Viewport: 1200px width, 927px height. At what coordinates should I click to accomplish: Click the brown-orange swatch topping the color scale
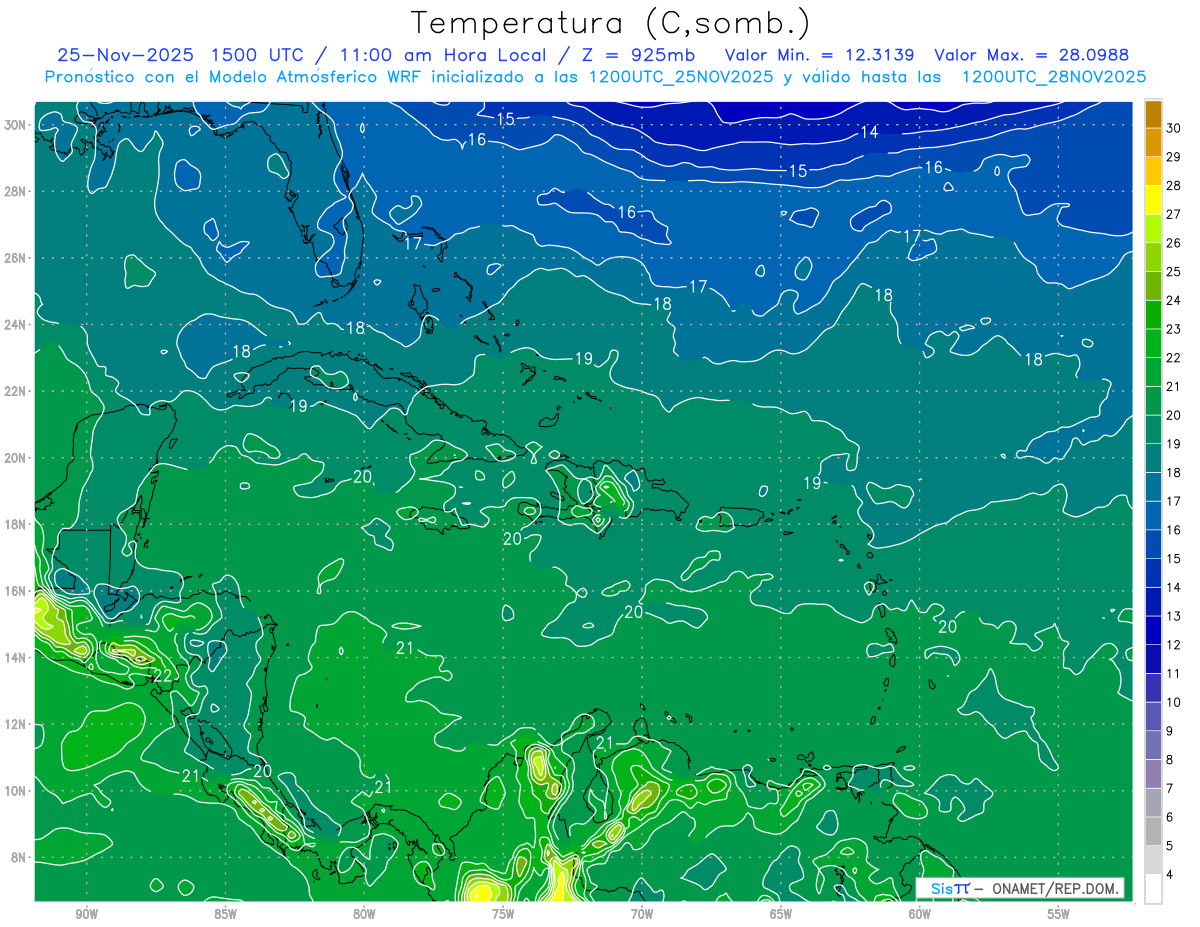coord(1154,114)
